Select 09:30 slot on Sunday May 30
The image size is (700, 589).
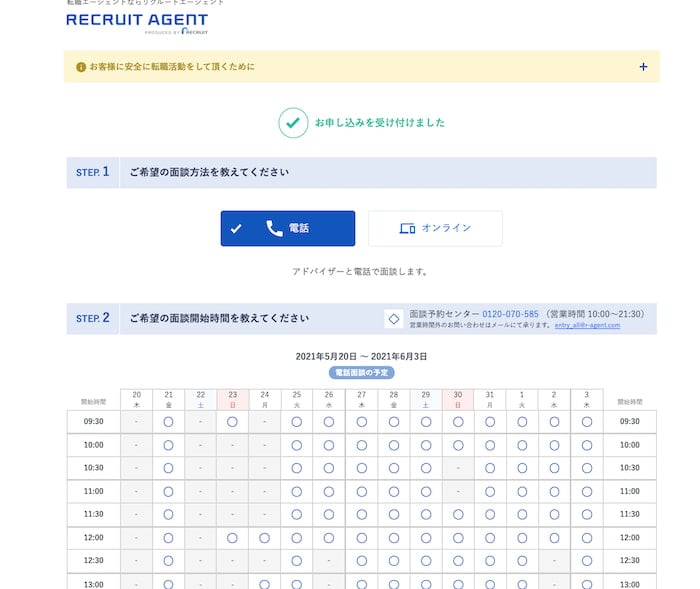[x=458, y=422]
